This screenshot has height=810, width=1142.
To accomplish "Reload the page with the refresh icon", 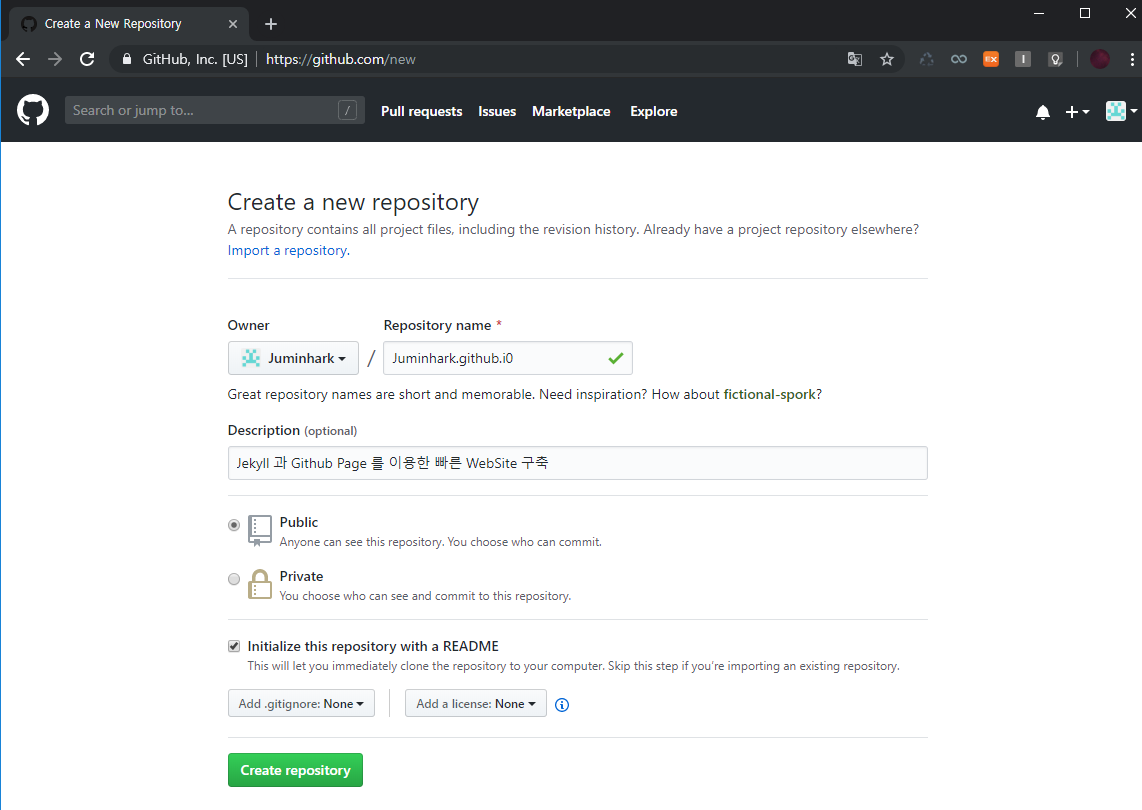I will tap(87, 59).
